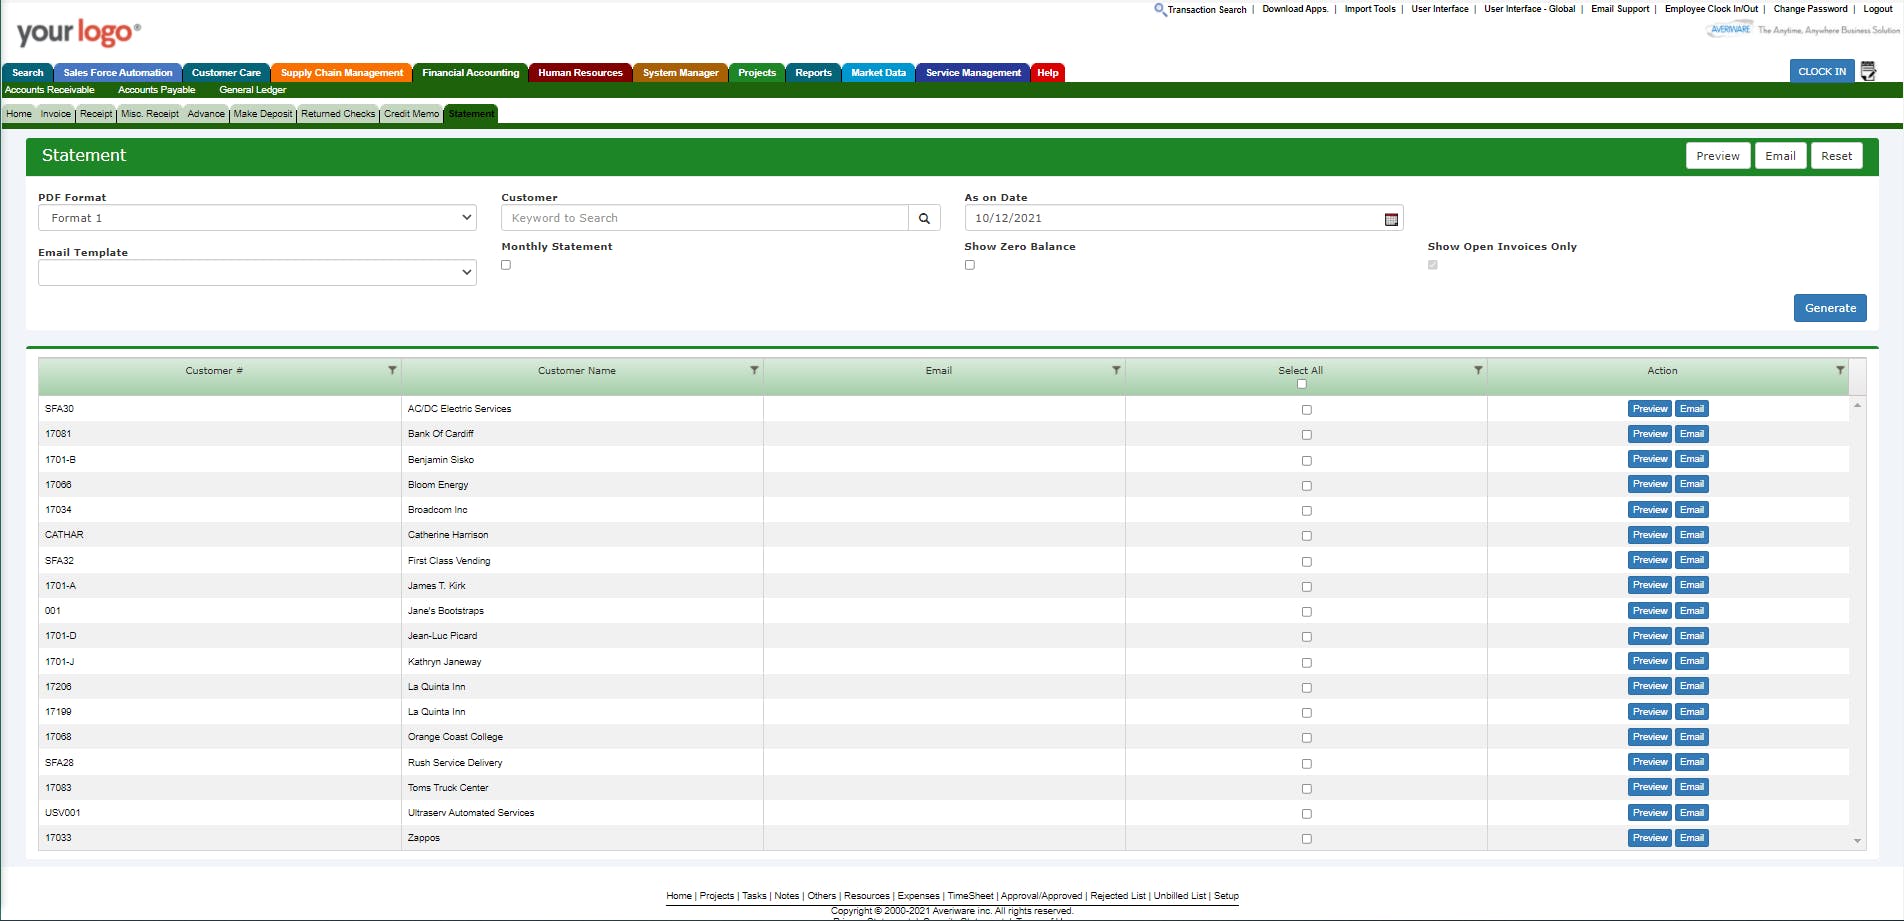This screenshot has width=1904, height=921.
Task: Click the Customer keyword search field
Action: pyautogui.click(x=705, y=218)
